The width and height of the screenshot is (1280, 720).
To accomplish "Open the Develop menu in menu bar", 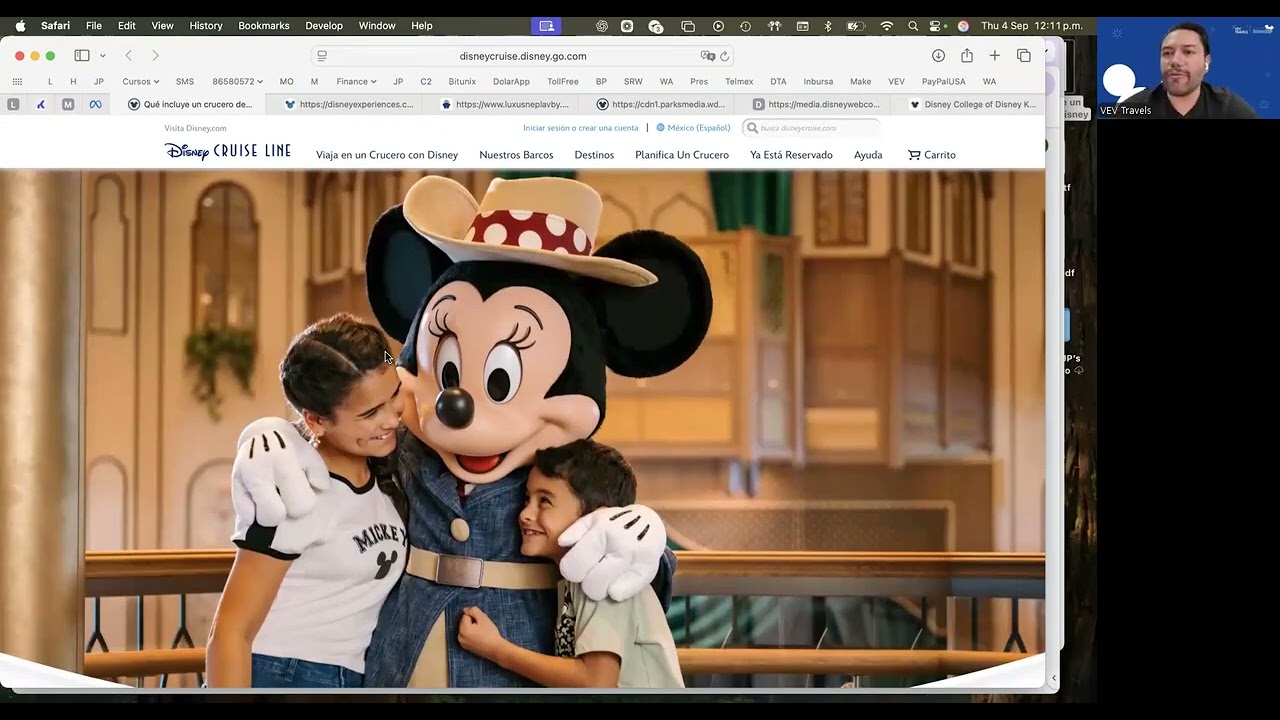I will pyautogui.click(x=324, y=26).
